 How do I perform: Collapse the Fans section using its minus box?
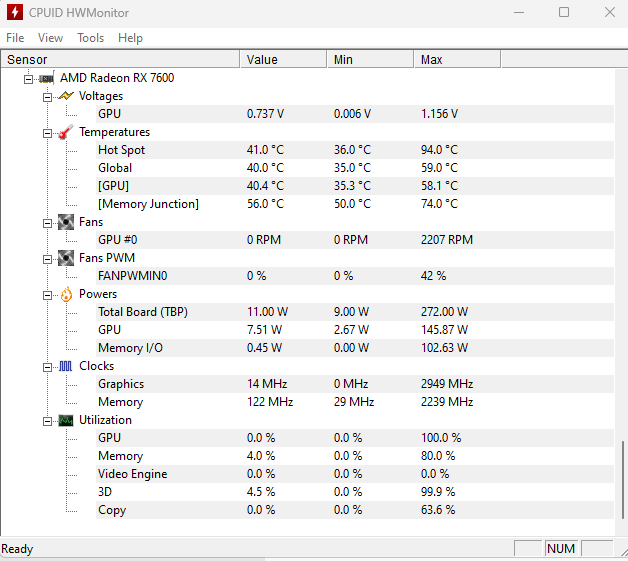click(x=47, y=223)
